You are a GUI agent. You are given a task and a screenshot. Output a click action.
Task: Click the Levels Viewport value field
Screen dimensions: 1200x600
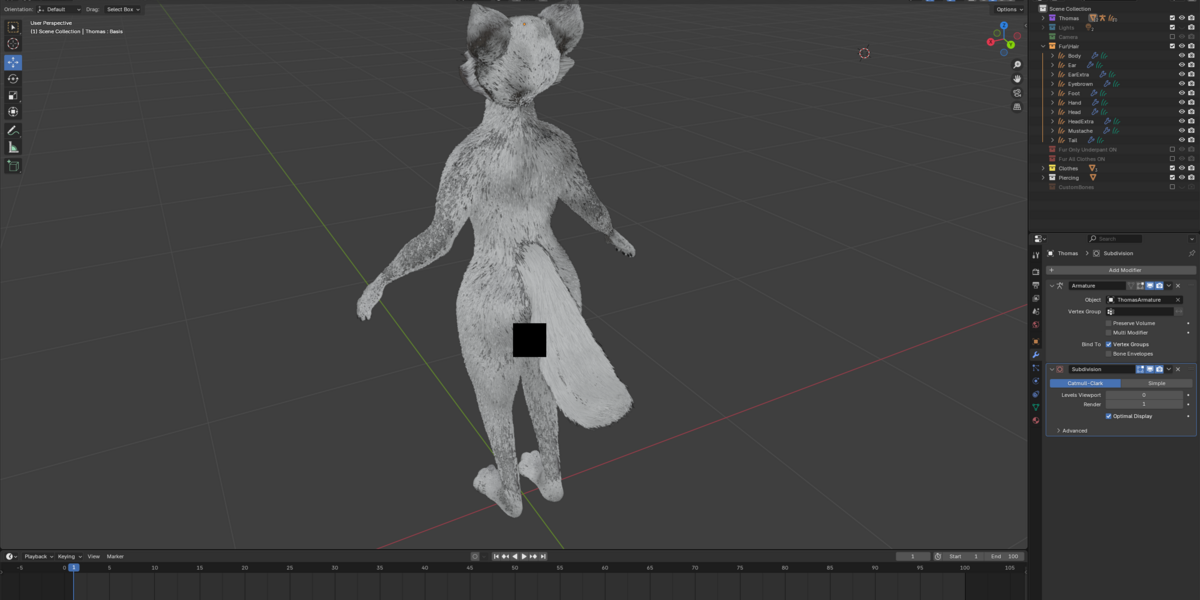[x=1145, y=395]
